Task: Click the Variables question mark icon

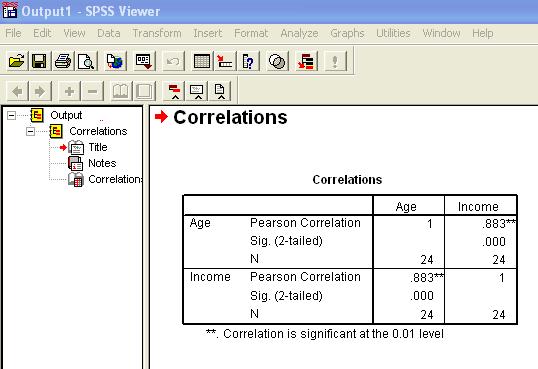Action: 248,61
